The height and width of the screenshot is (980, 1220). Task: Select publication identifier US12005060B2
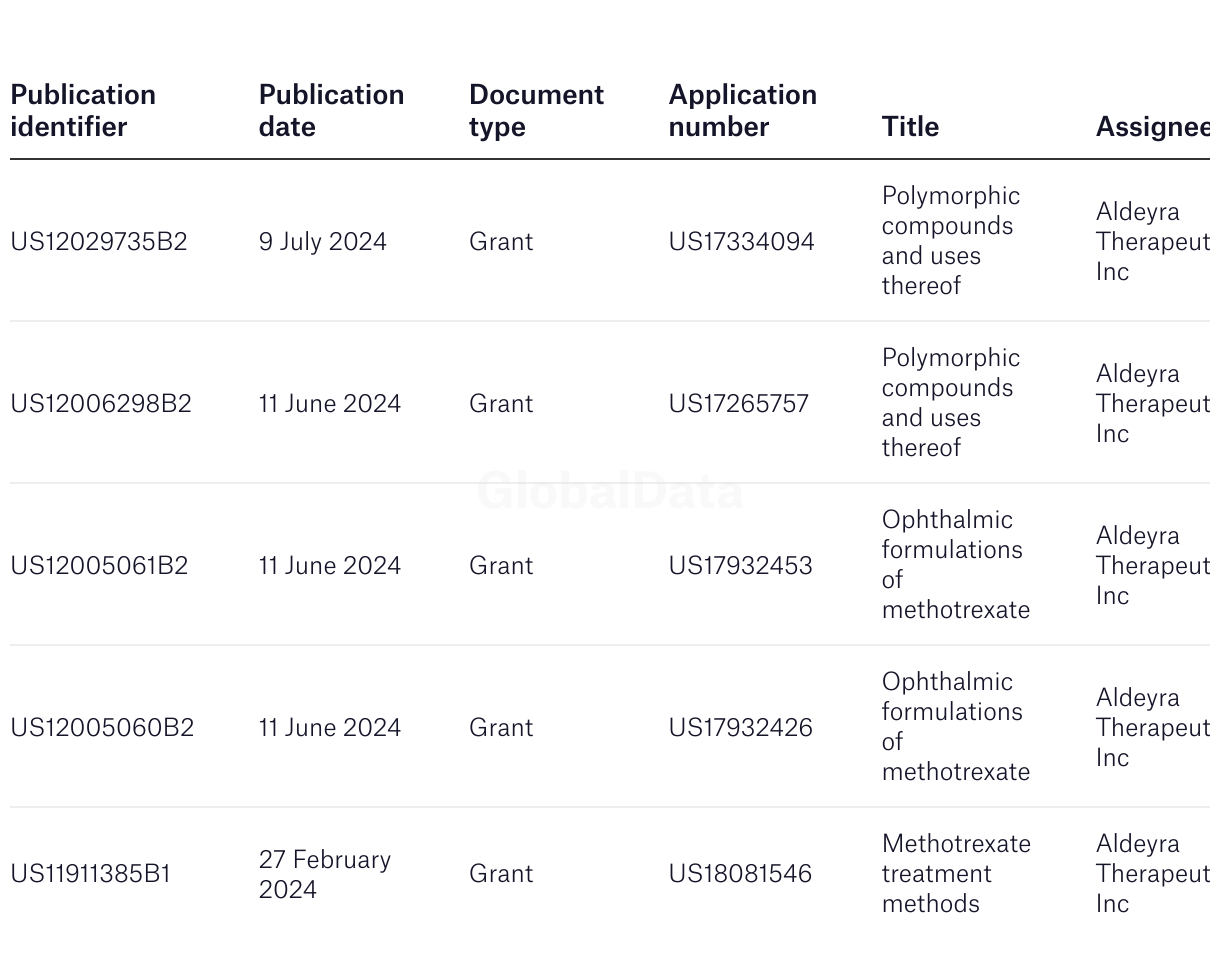(x=102, y=728)
